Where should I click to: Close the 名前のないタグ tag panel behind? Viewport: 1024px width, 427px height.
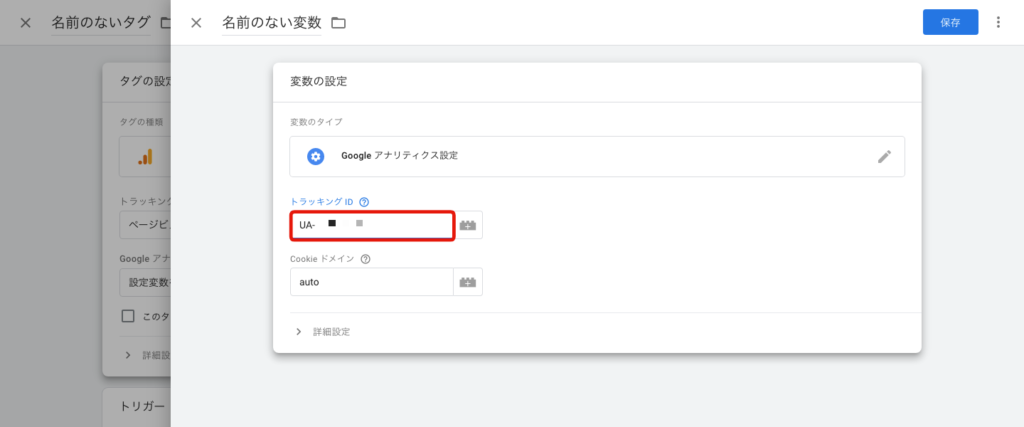pos(25,23)
